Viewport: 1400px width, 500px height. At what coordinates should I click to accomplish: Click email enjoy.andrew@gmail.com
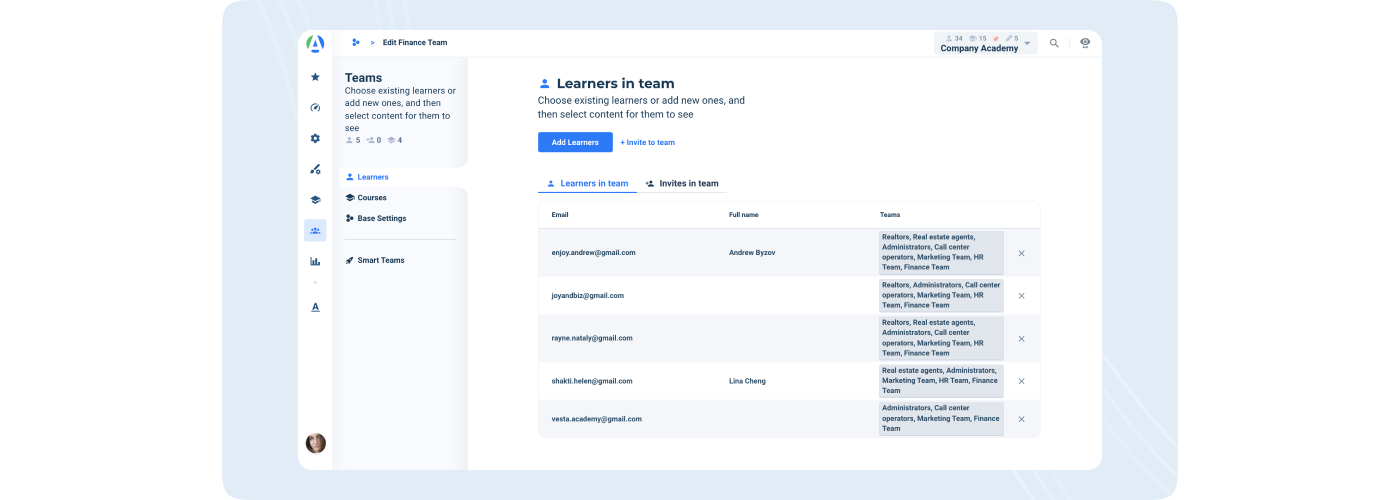tap(593, 253)
